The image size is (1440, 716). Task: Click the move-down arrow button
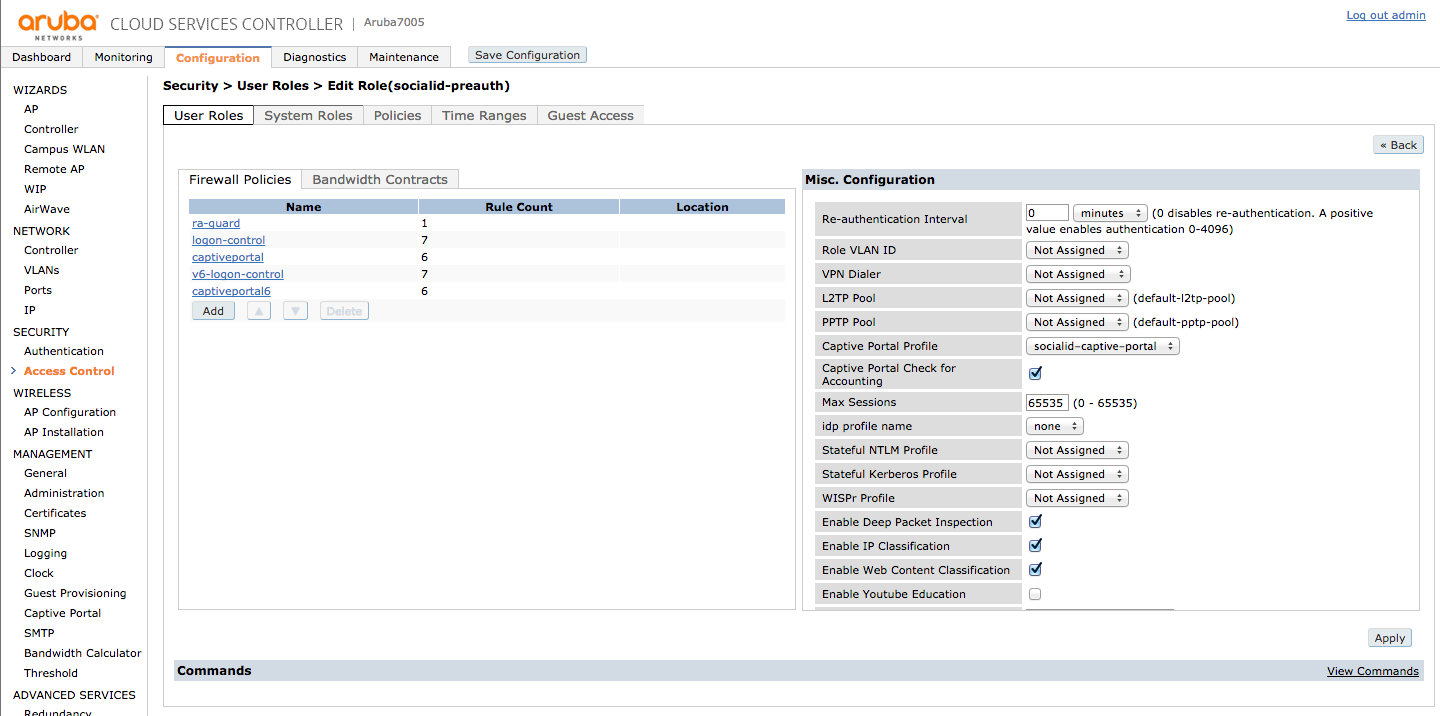tap(295, 311)
